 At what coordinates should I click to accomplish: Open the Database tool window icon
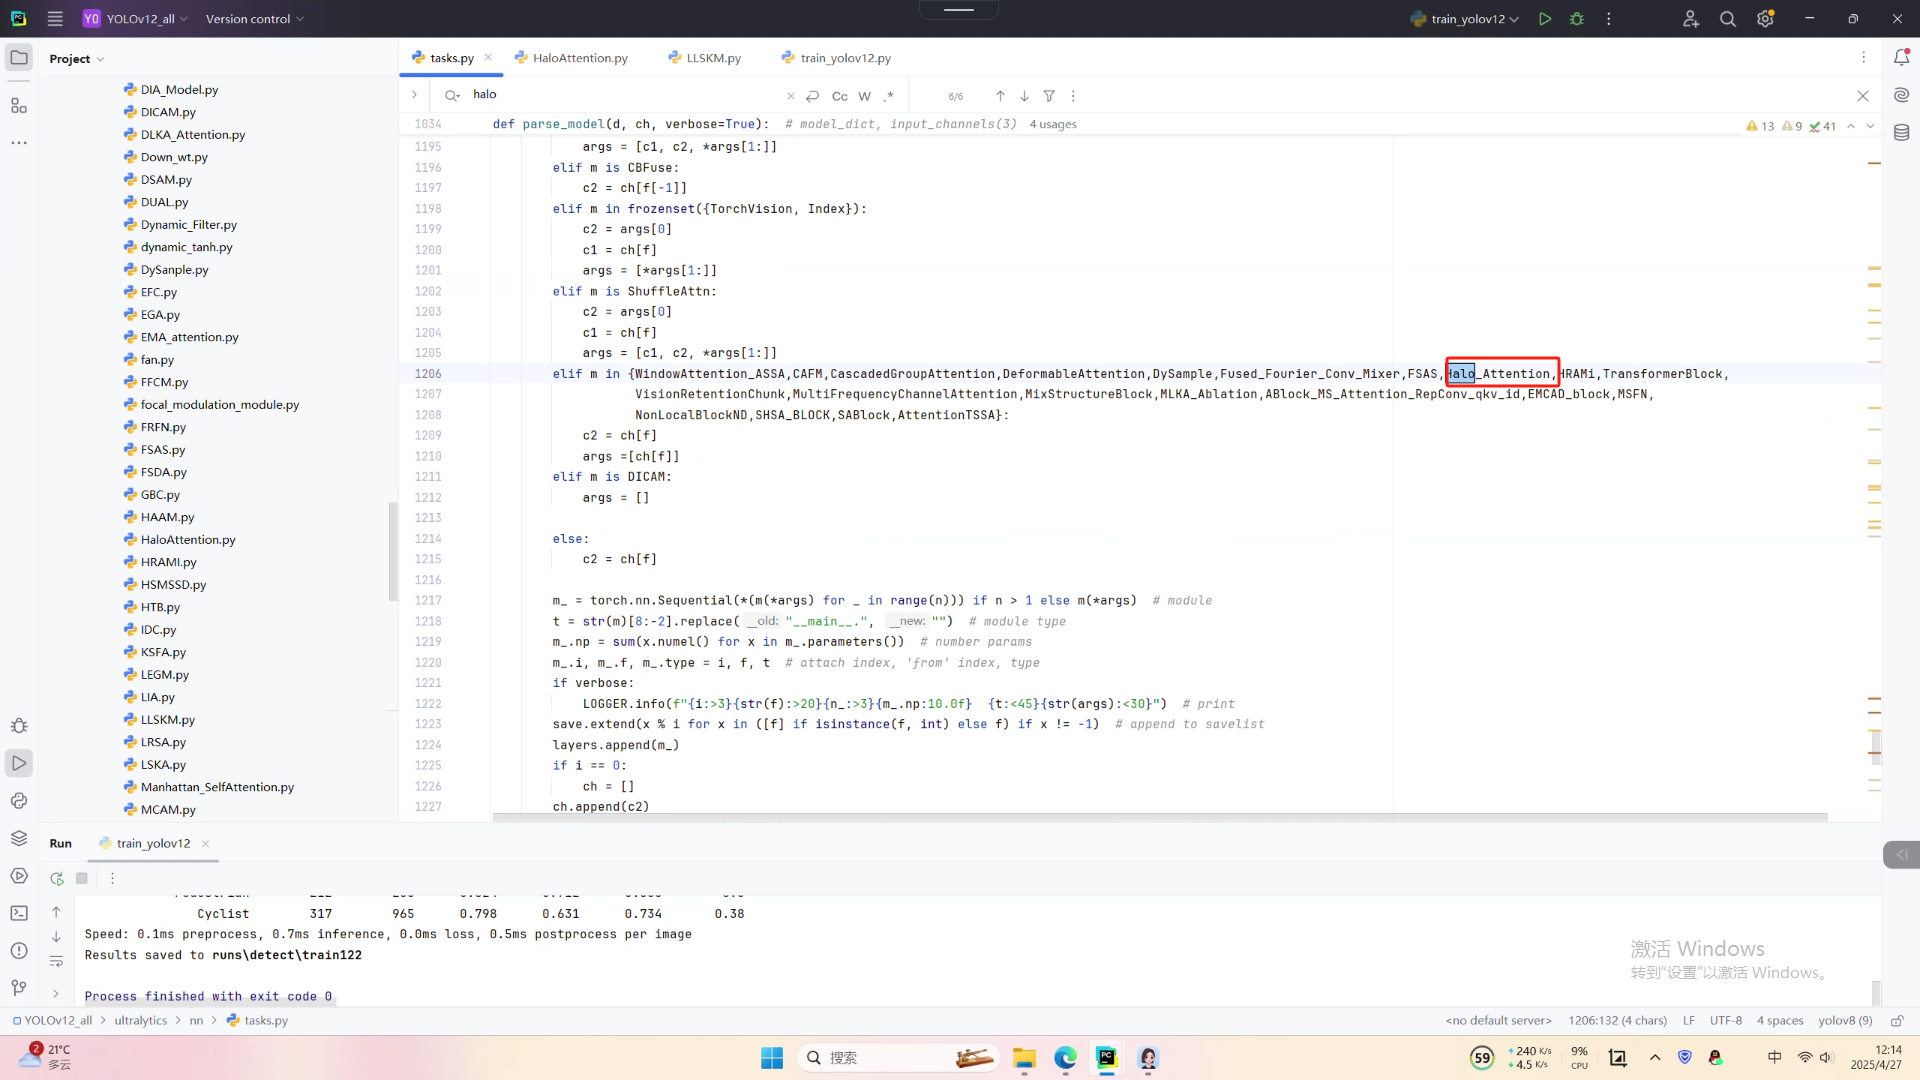tap(1901, 132)
